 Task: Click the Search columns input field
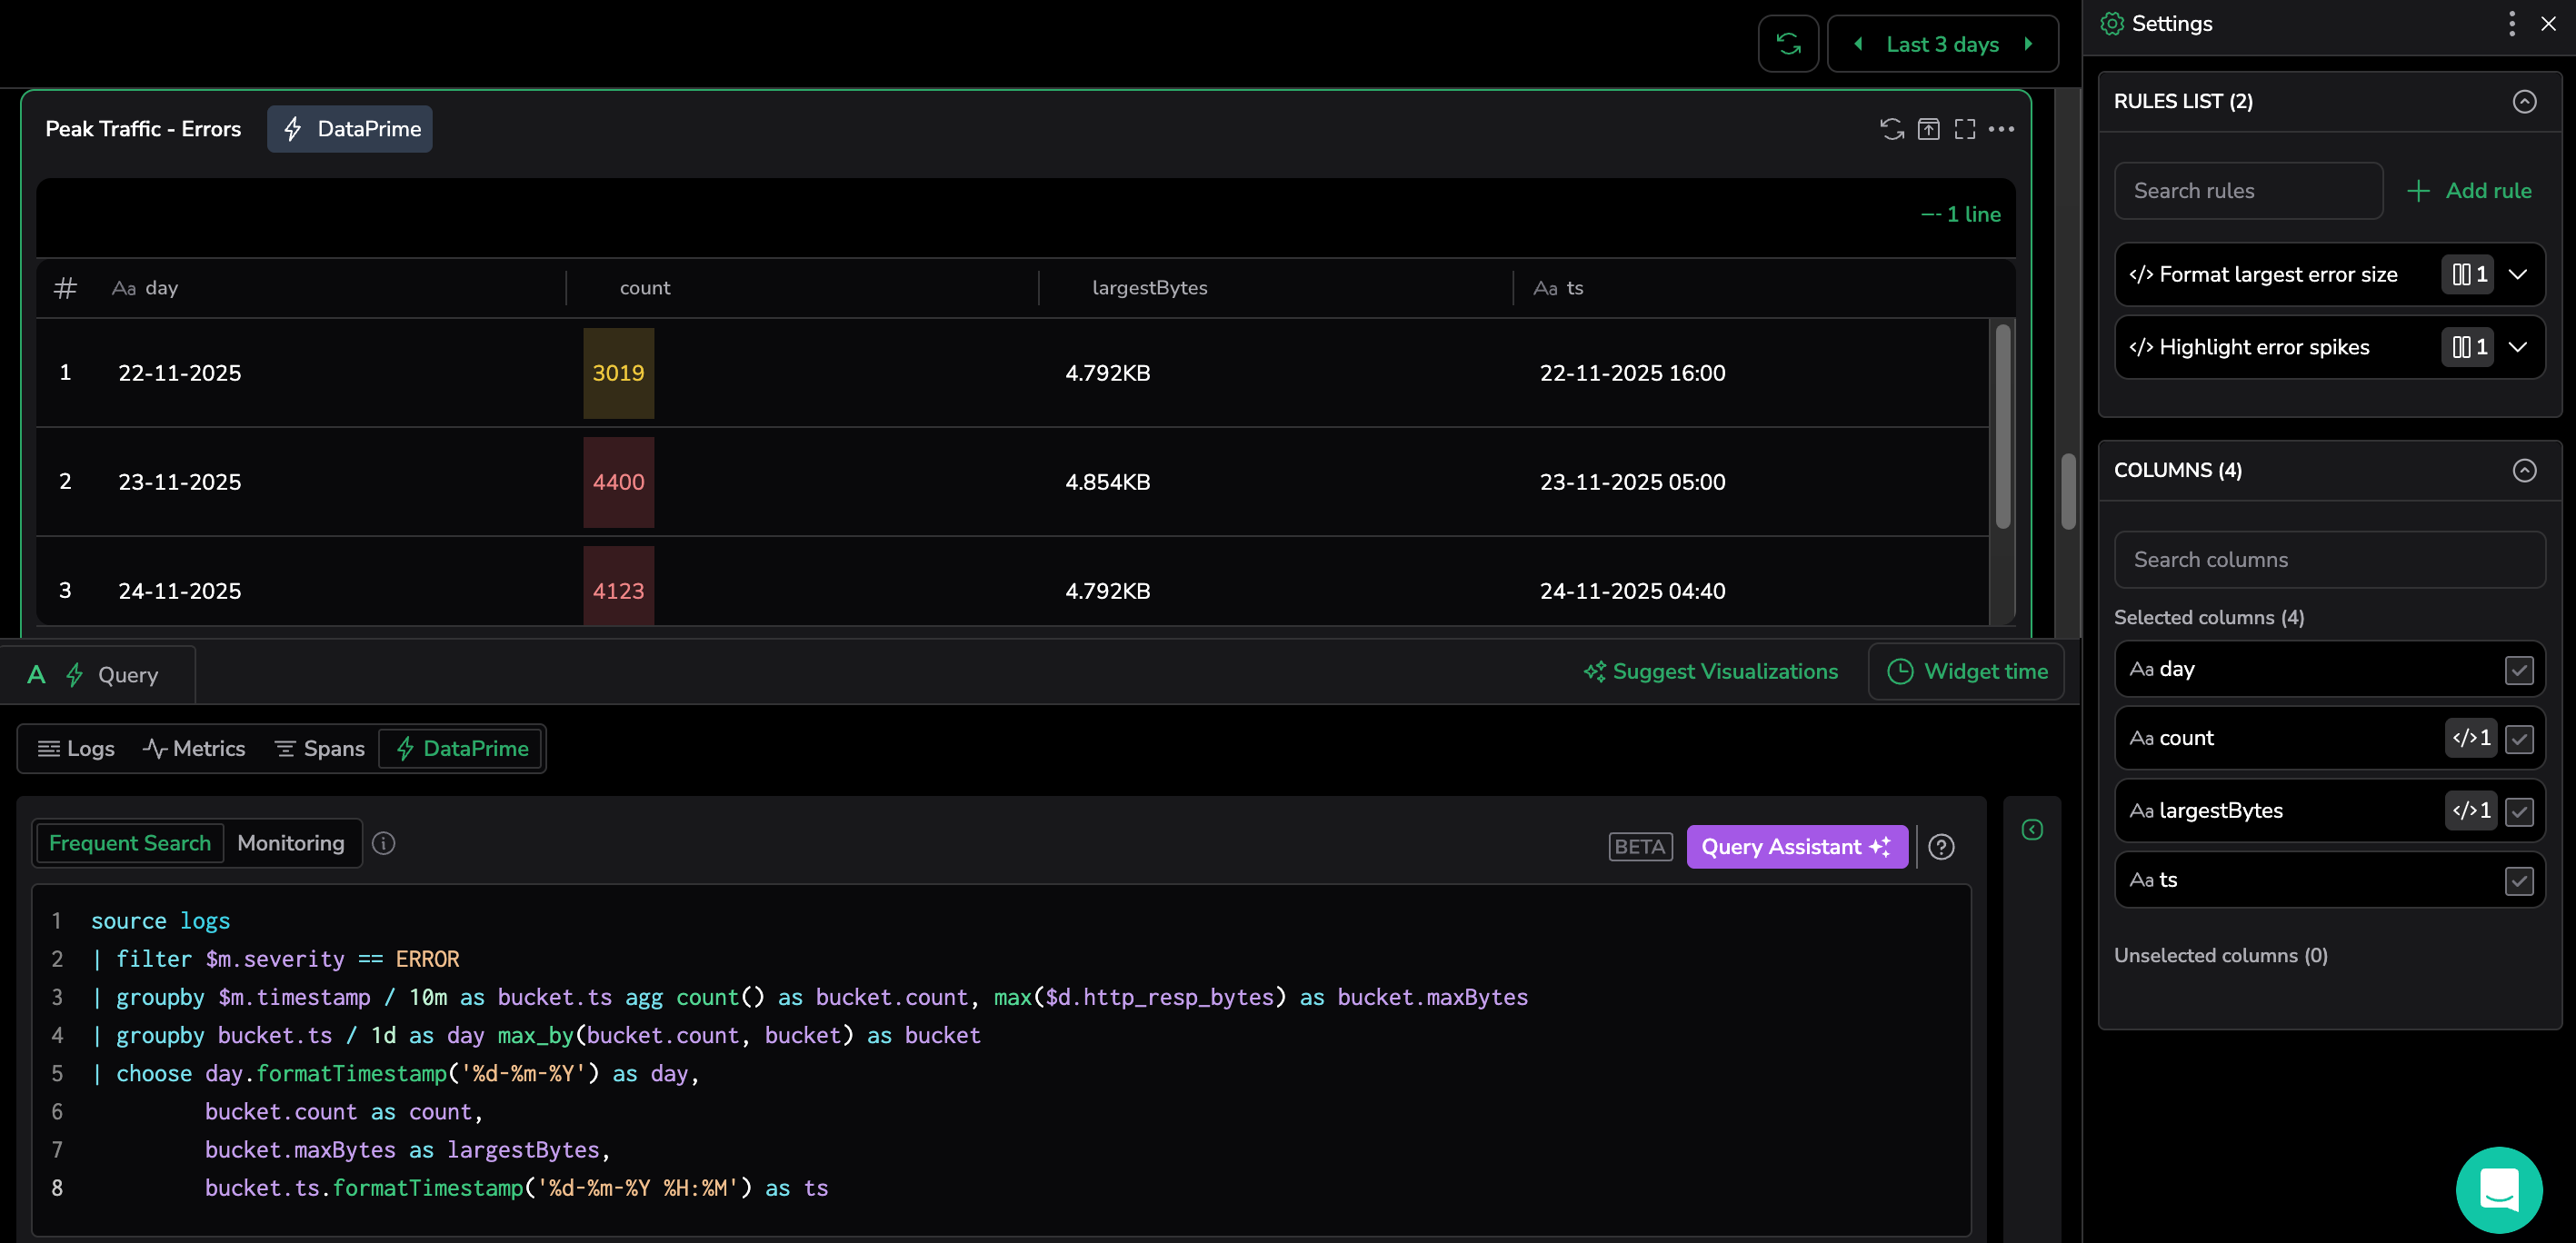pos(2328,559)
